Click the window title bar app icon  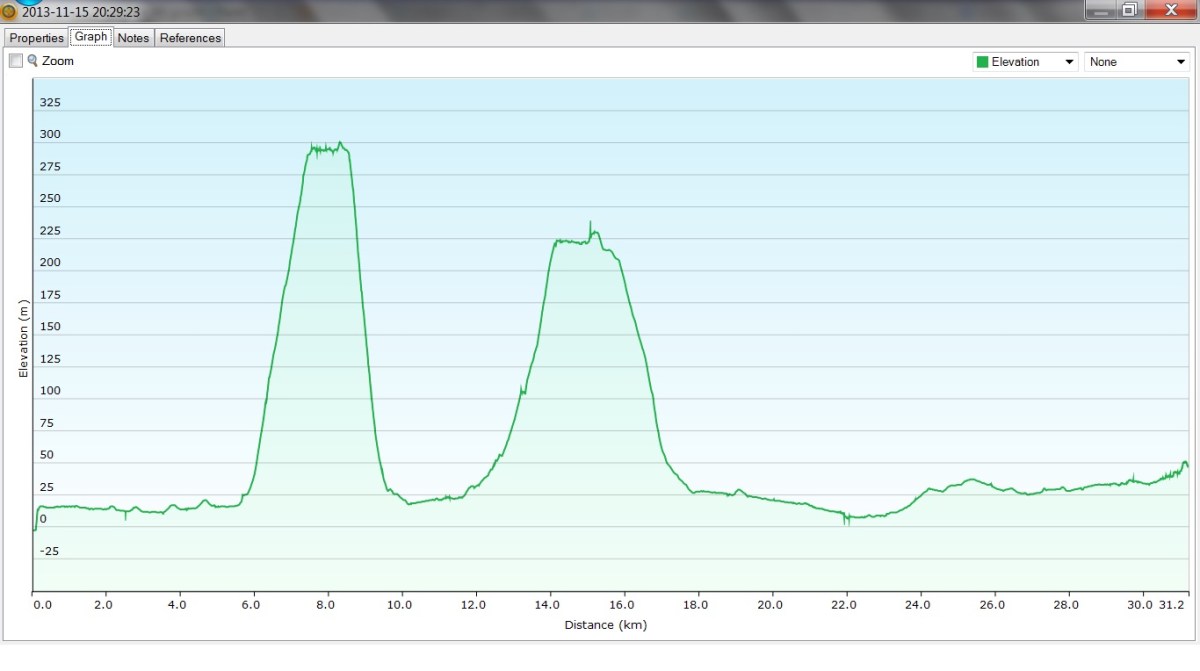click(9, 12)
